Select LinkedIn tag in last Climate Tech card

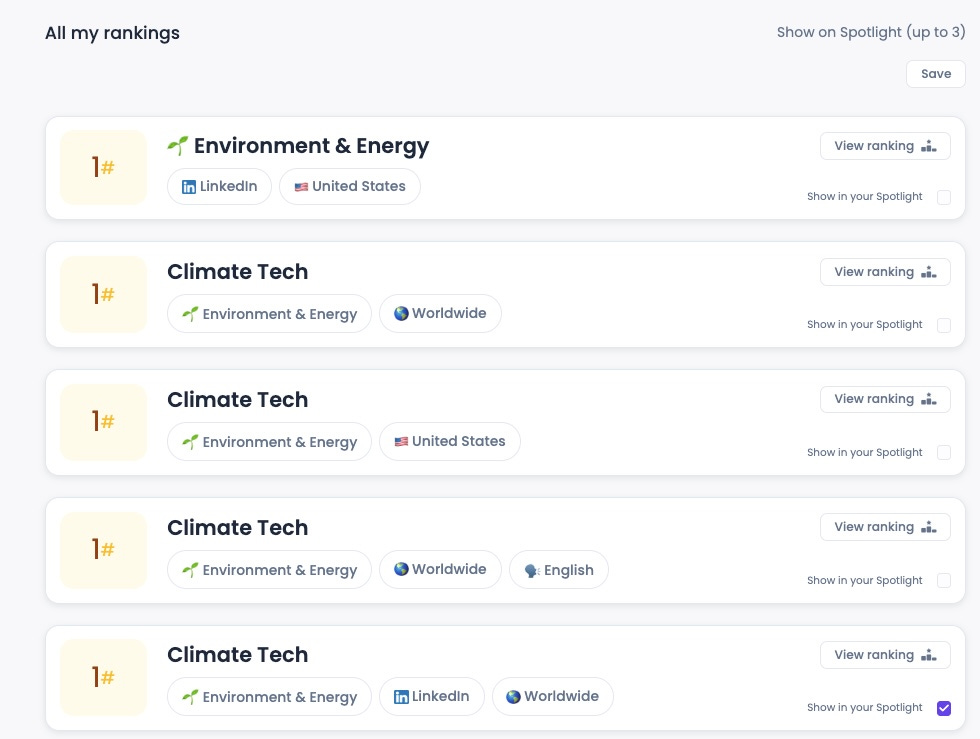[432, 696]
